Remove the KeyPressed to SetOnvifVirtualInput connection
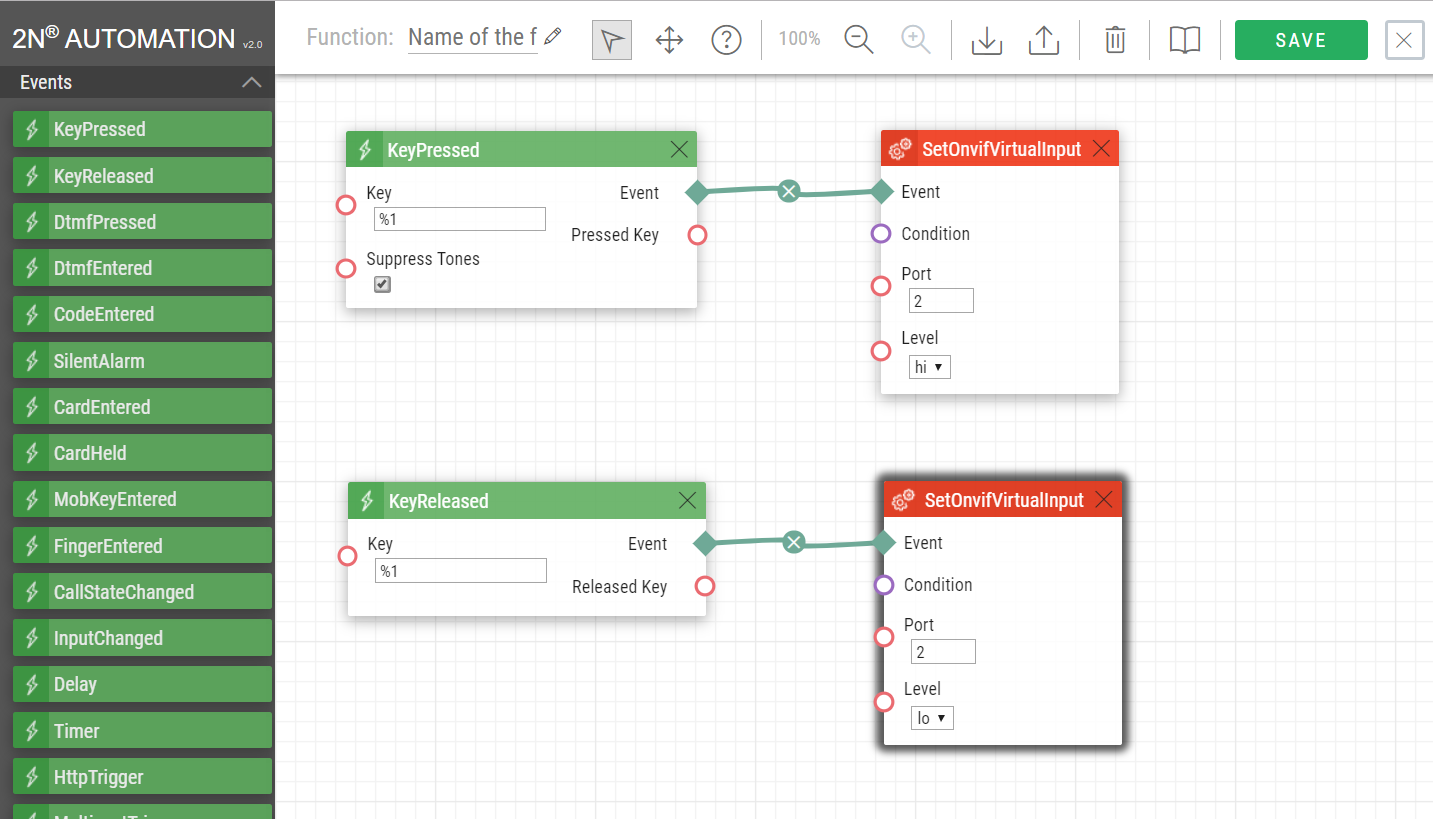The image size is (1433, 819). coord(789,191)
